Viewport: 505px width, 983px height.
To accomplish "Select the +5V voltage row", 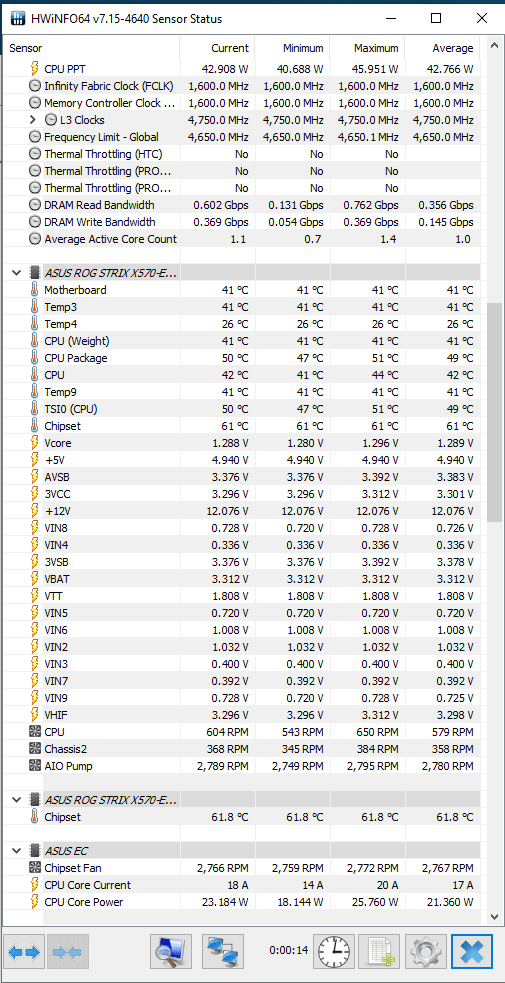I will tap(242, 460).
